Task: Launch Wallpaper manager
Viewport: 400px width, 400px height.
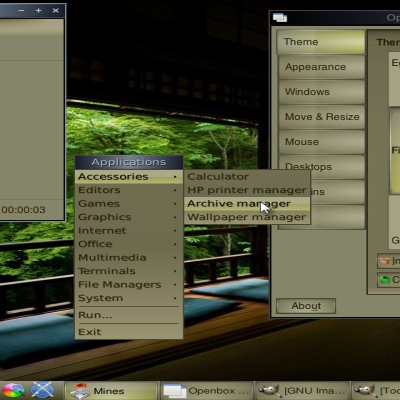Action: pos(247,217)
